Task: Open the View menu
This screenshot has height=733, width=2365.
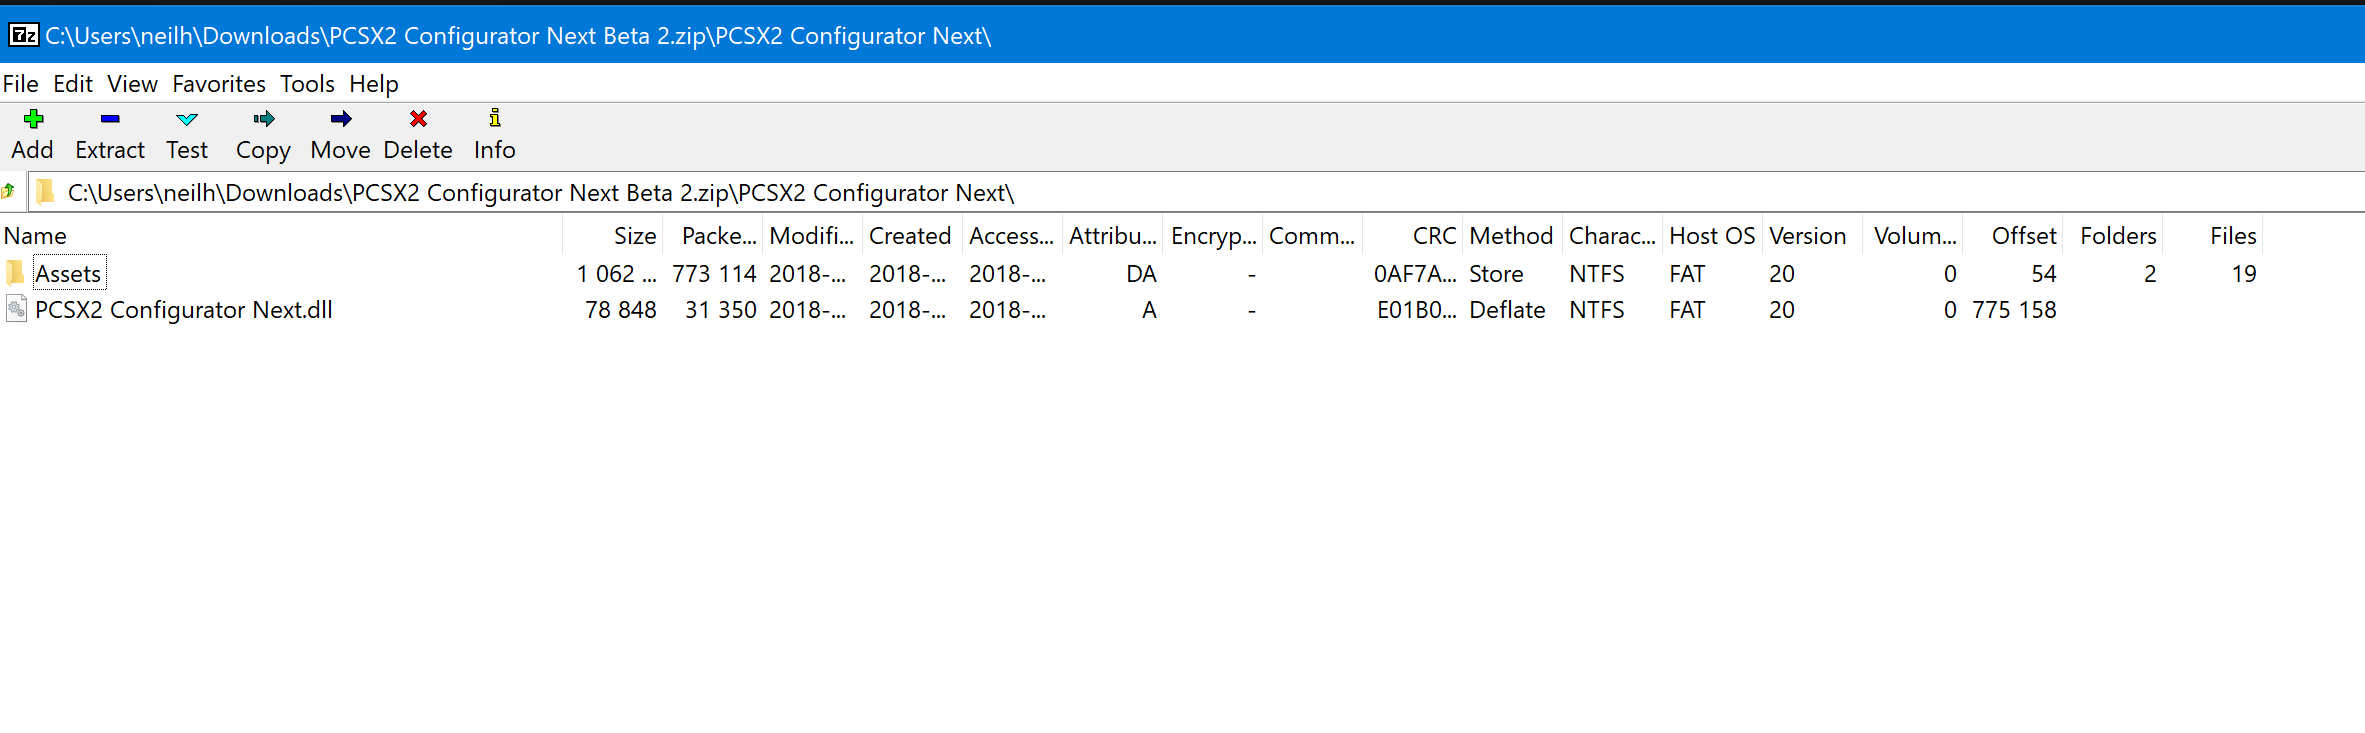Action: point(132,84)
